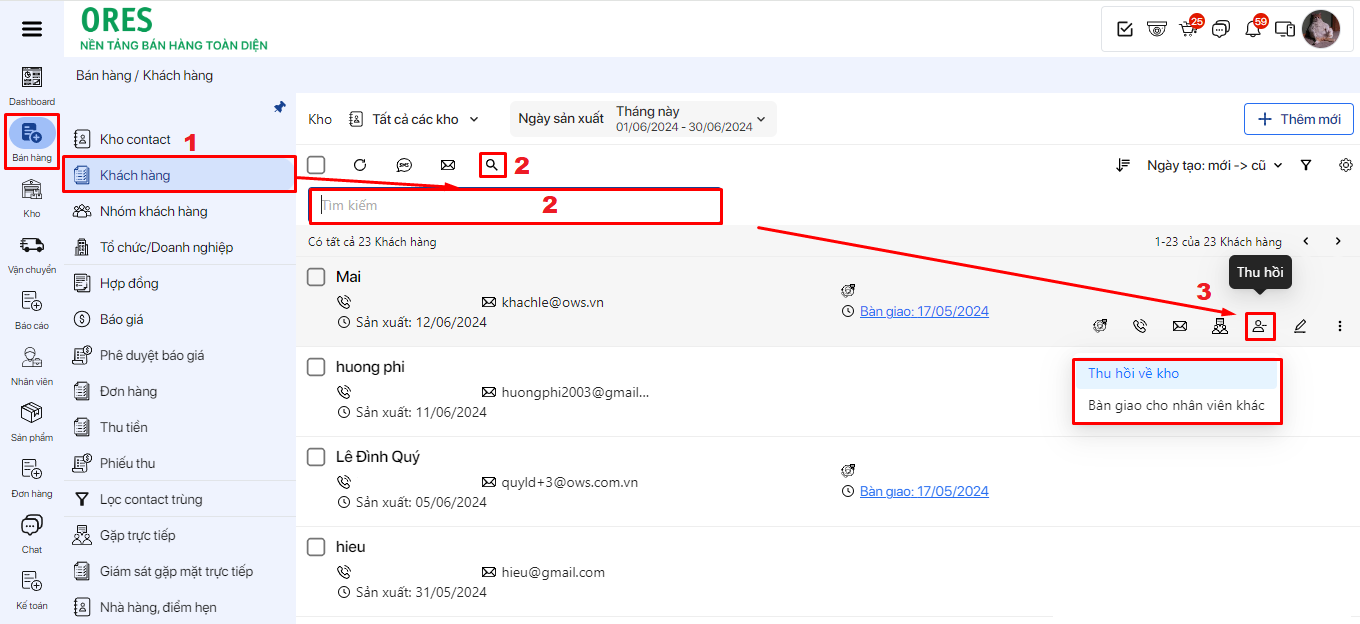
Task: Expand the Tất cả các kho dropdown
Action: click(x=414, y=119)
